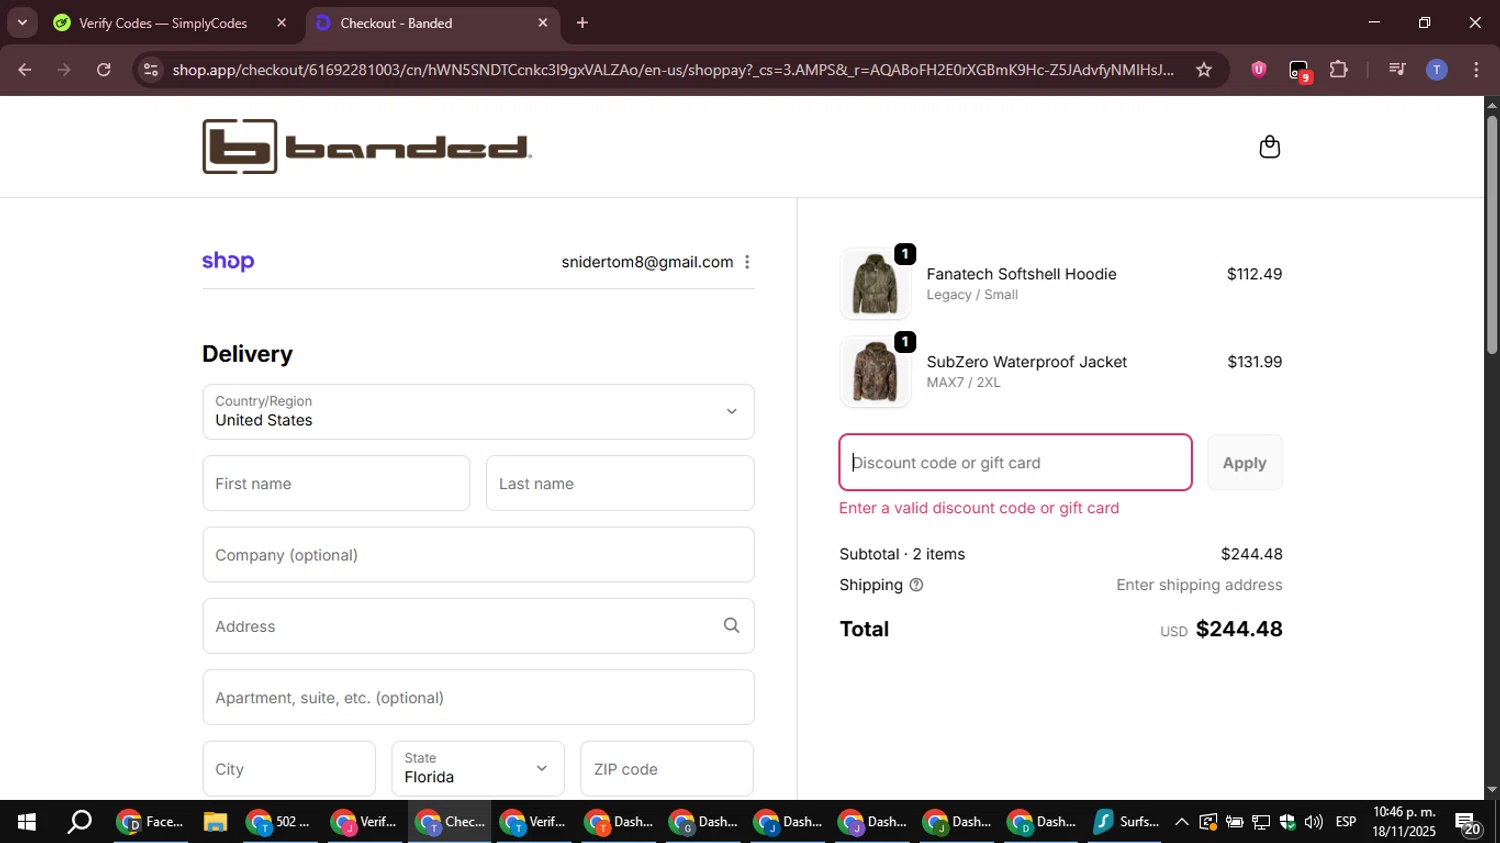Open the volume control in system tray
1500x843 pixels.
click(1313, 822)
